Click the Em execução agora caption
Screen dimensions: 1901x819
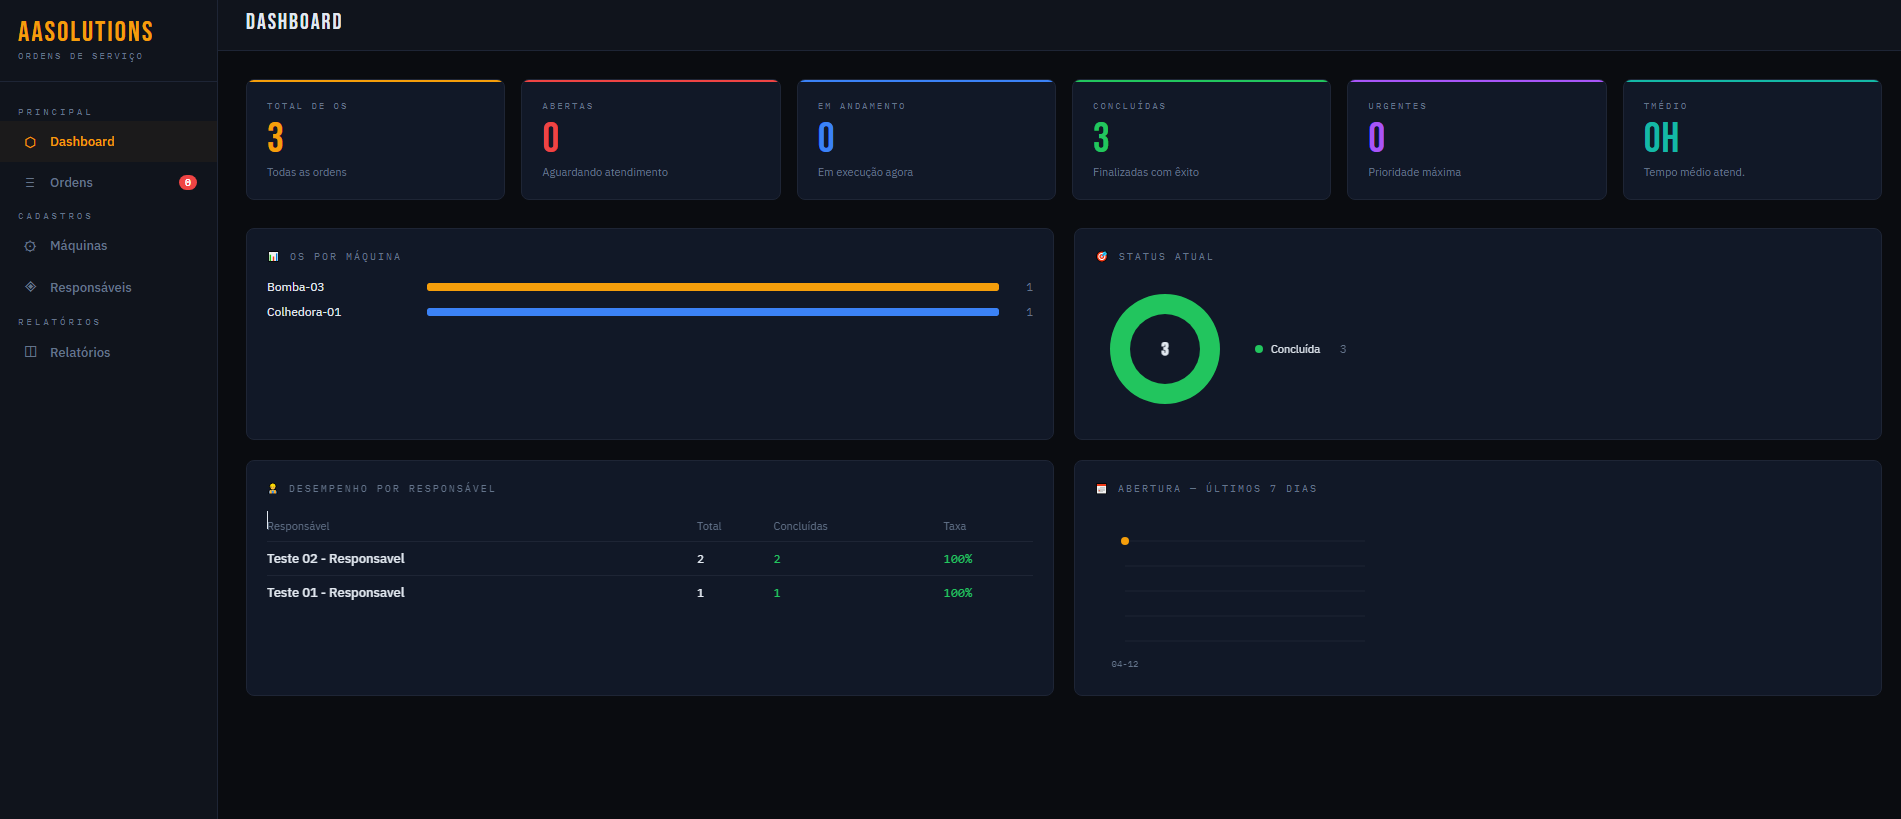(865, 172)
